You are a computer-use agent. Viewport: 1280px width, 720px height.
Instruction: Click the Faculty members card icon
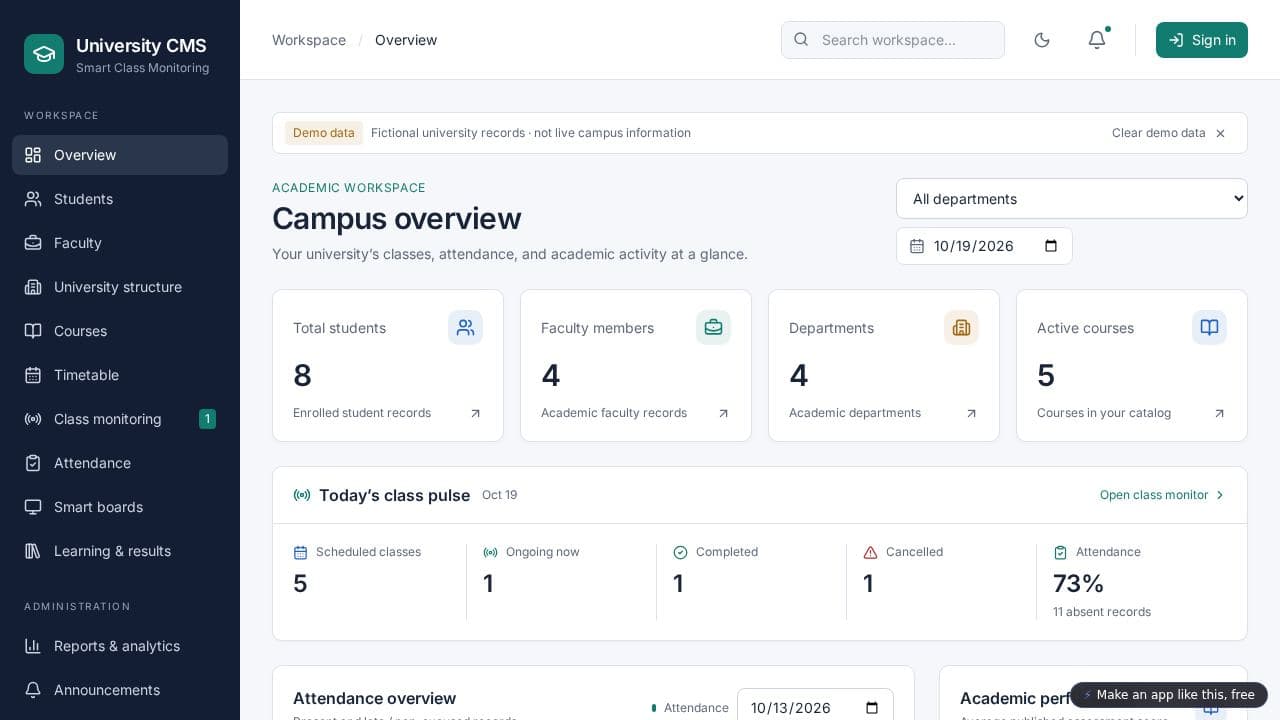pyautogui.click(x=713, y=327)
